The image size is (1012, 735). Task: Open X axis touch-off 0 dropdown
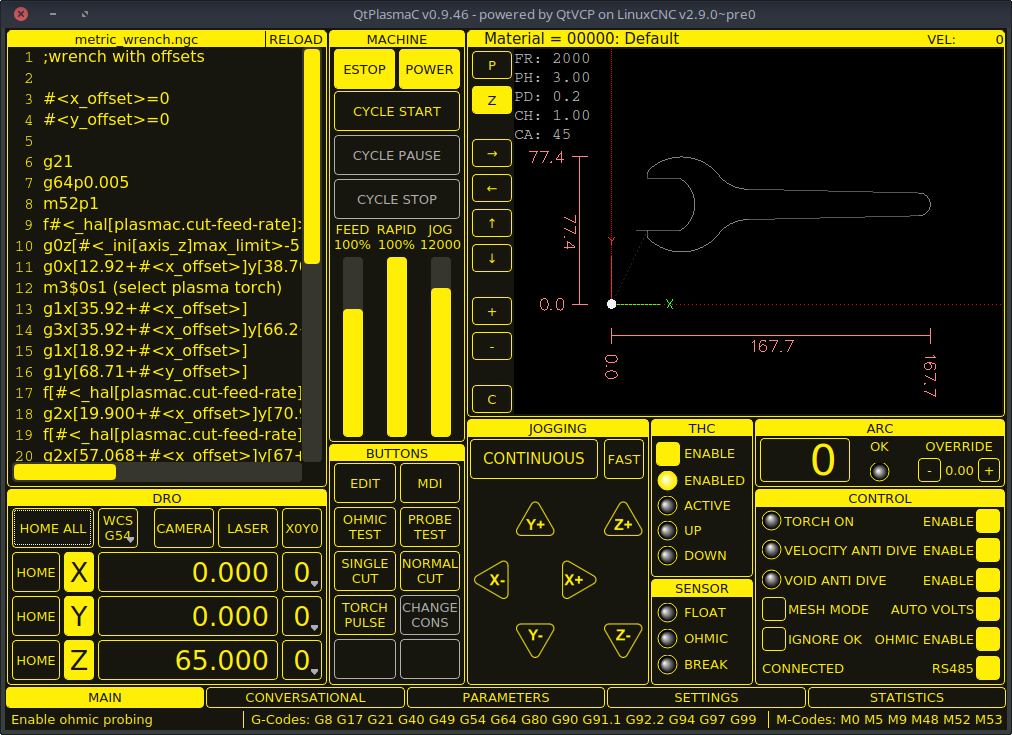point(302,572)
